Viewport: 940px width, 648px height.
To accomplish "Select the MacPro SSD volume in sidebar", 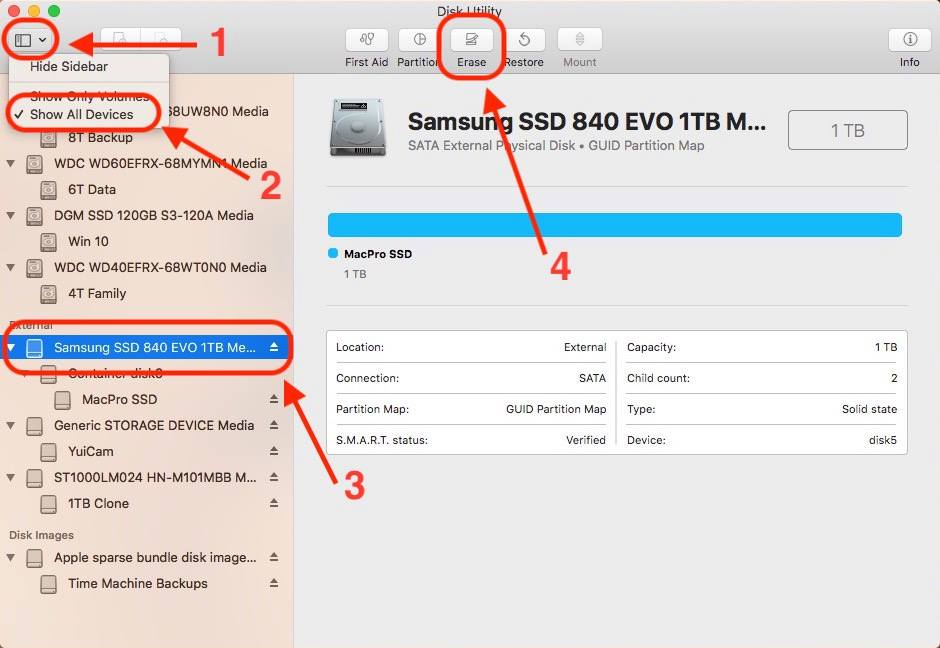I will click(119, 400).
